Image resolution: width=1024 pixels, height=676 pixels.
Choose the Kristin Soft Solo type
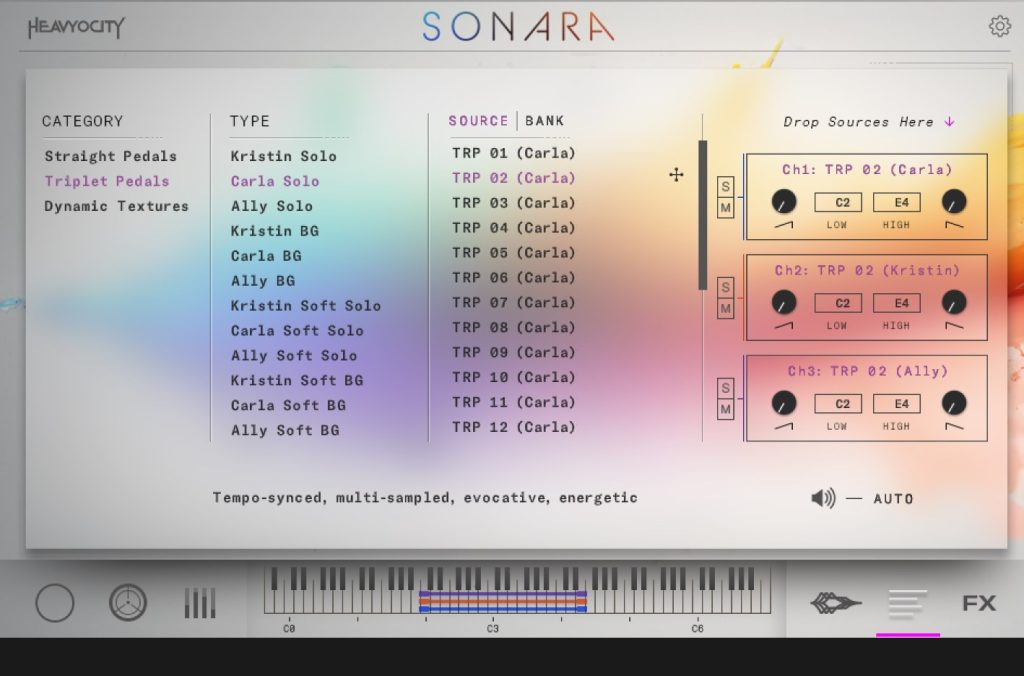pyautogui.click(x=305, y=306)
